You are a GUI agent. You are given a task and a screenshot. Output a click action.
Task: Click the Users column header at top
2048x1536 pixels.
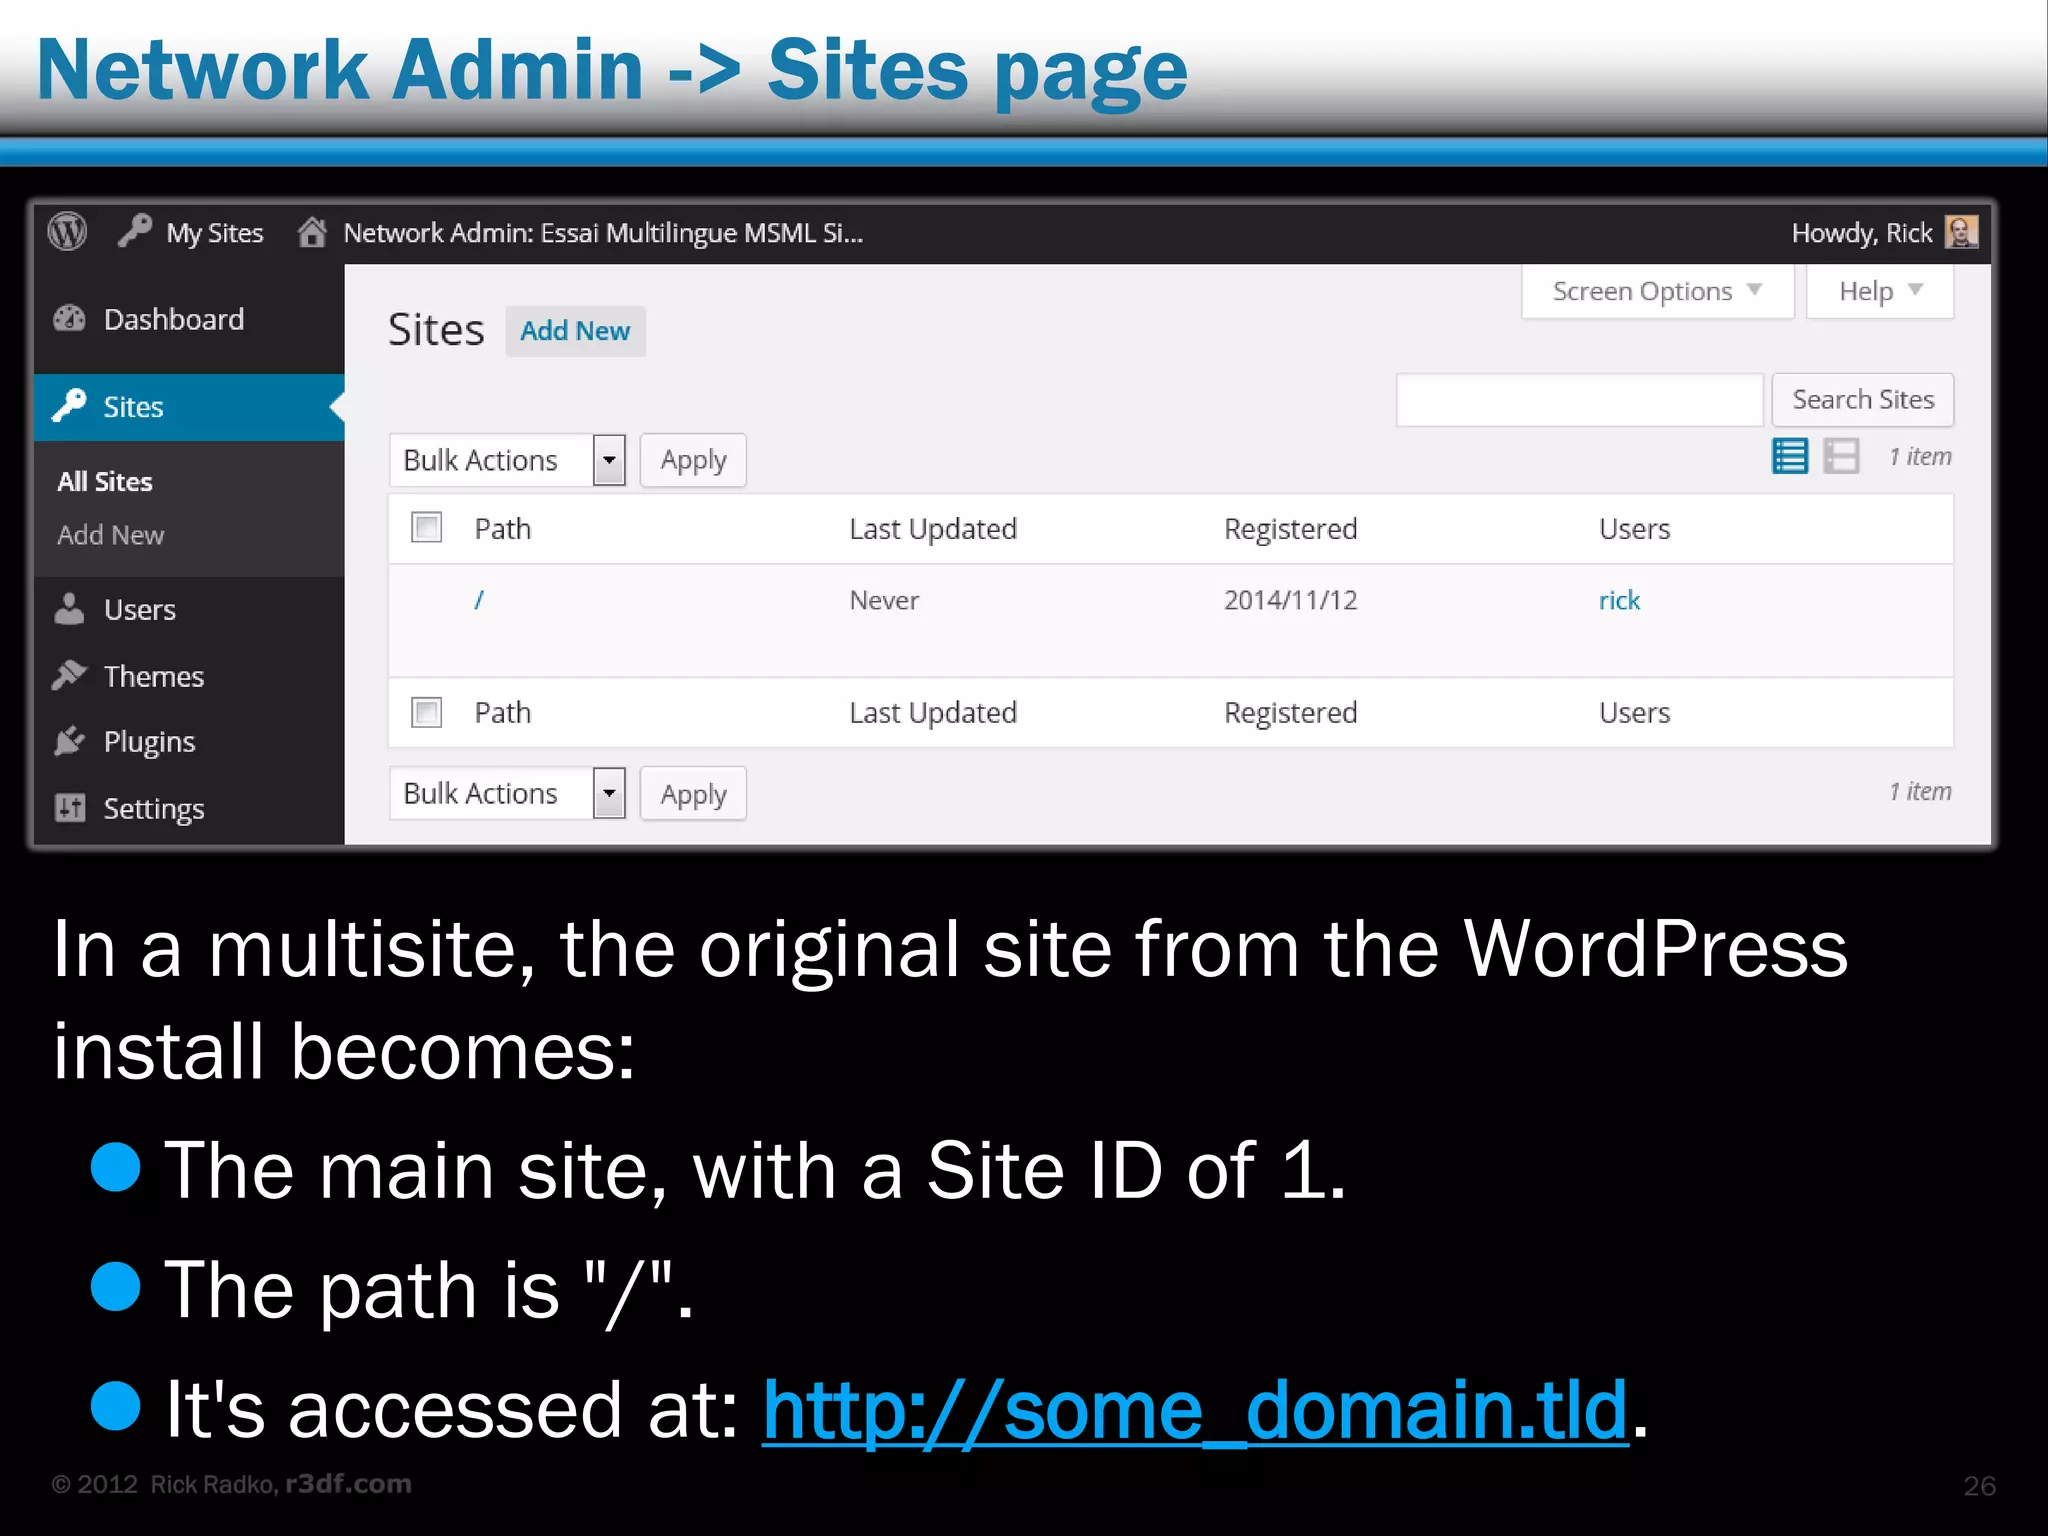click(1635, 528)
